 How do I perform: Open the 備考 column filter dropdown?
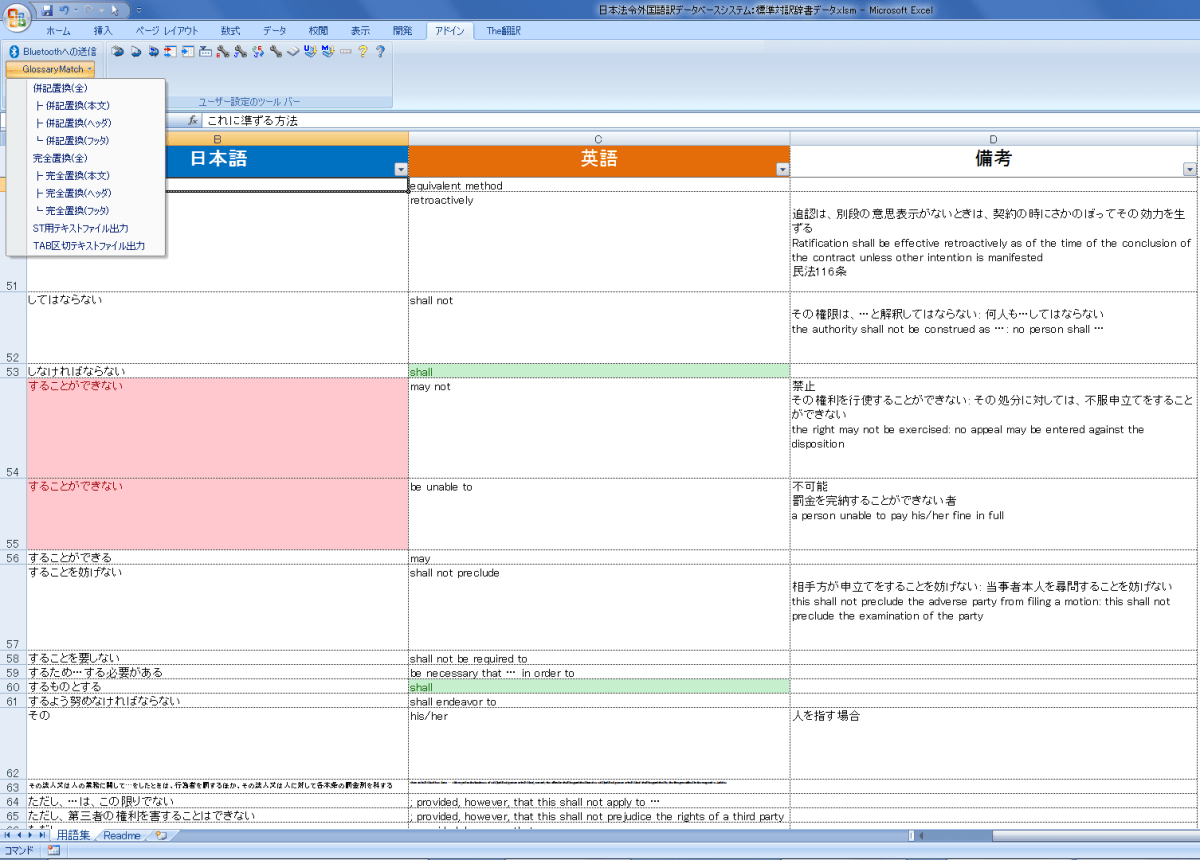click(1189, 170)
